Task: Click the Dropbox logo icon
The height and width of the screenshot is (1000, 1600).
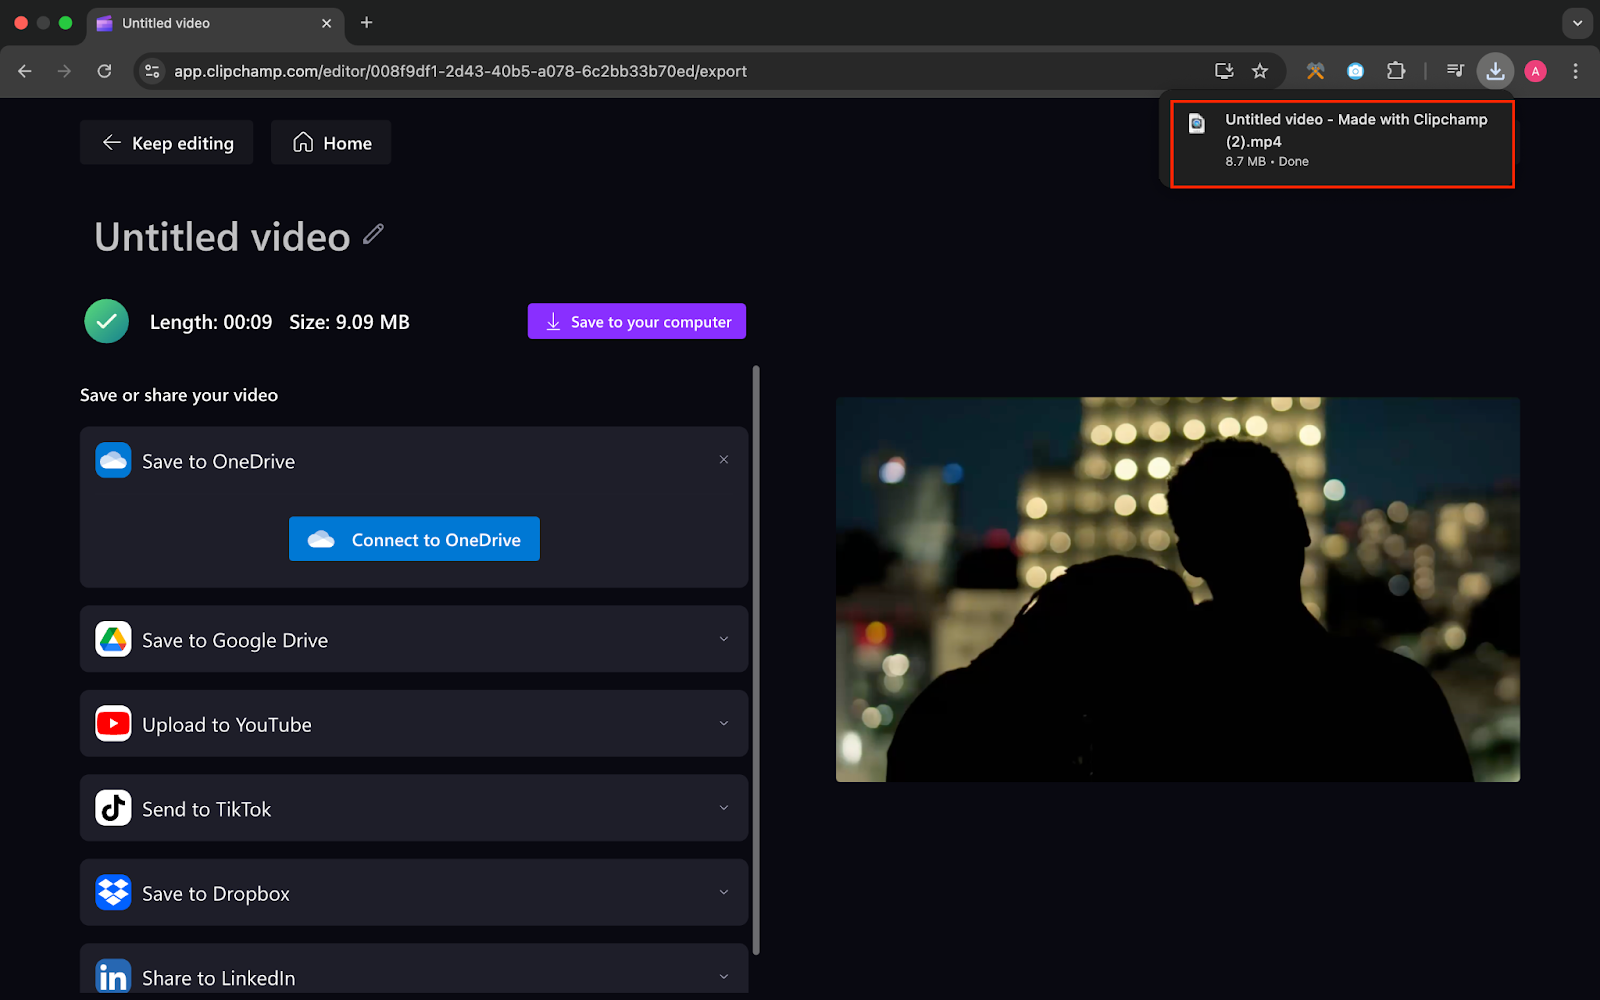Action: tap(113, 892)
